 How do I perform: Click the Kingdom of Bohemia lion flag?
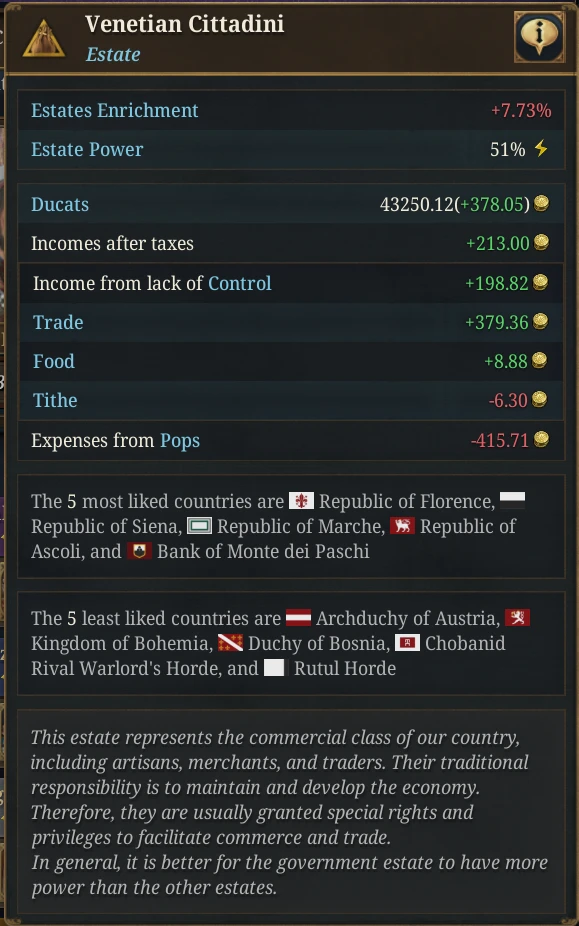click(517, 618)
